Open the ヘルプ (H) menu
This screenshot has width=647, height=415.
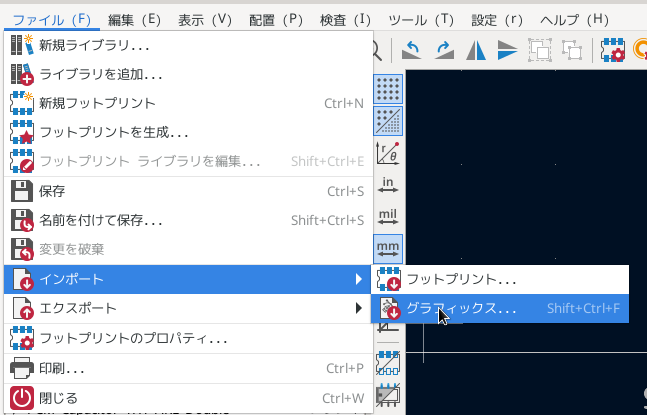[574, 20]
